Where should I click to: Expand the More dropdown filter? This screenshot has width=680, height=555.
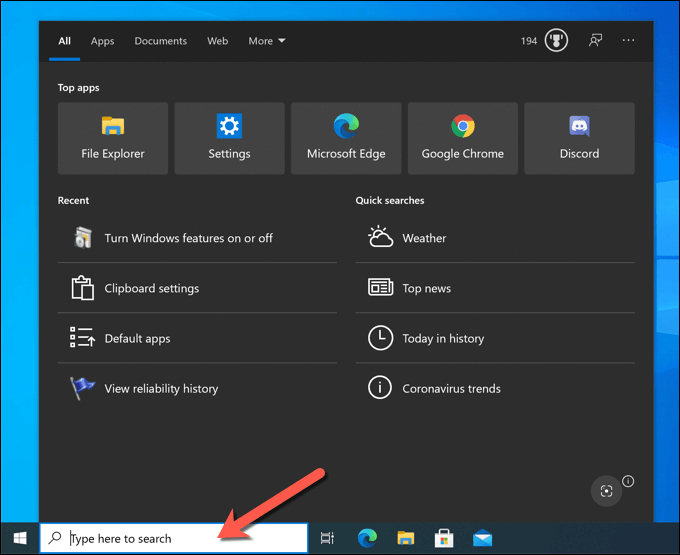266,41
